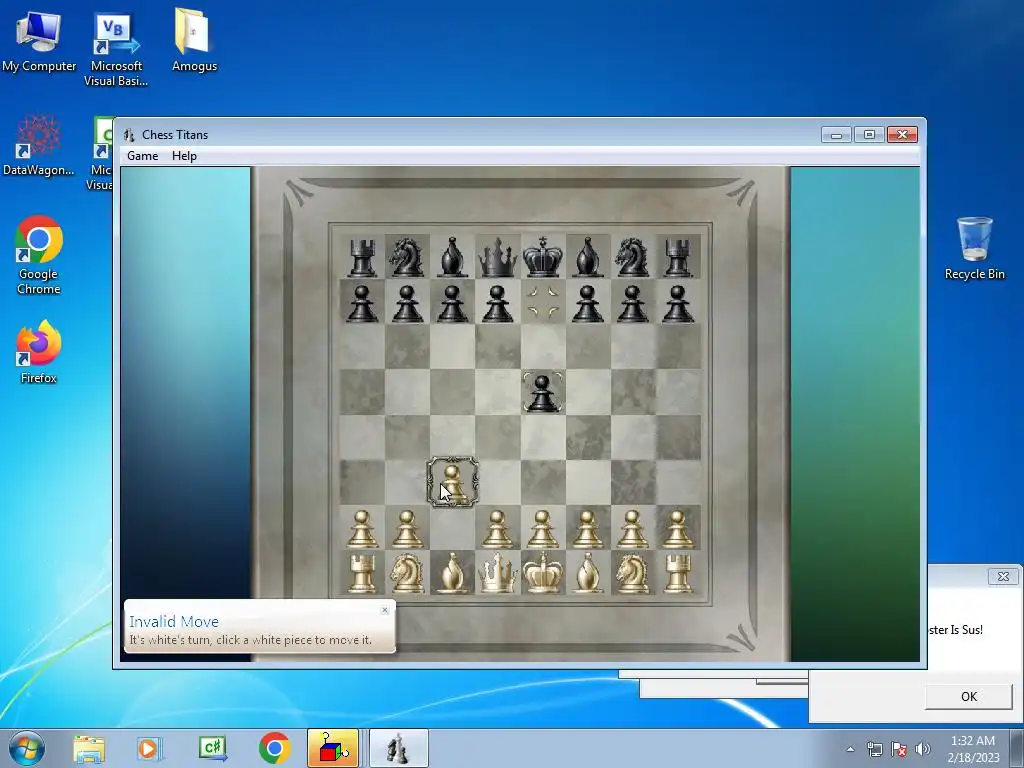Click the black pawn on d7
This screenshot has height=768, width=1024.
click(x=497, y=303)
